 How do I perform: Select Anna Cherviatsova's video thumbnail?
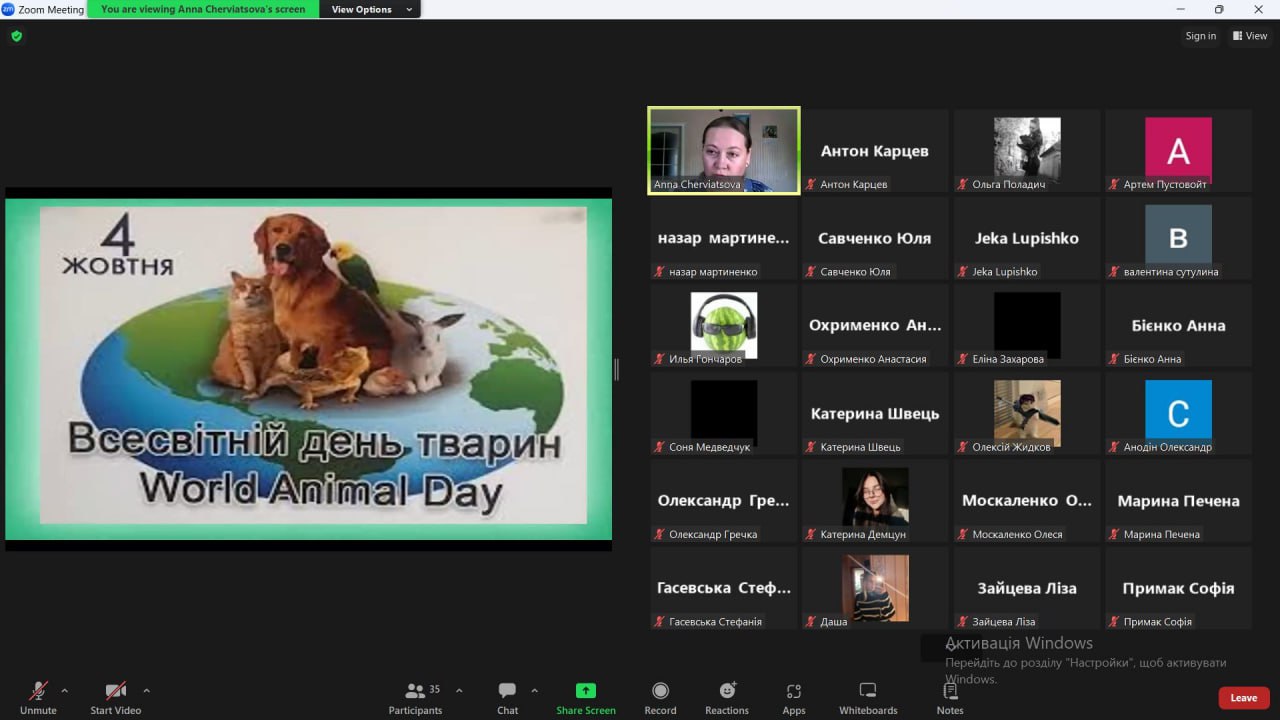[724, 150]
